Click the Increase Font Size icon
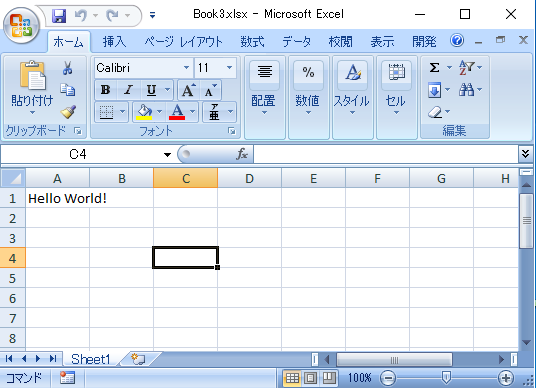 point(189,90)
